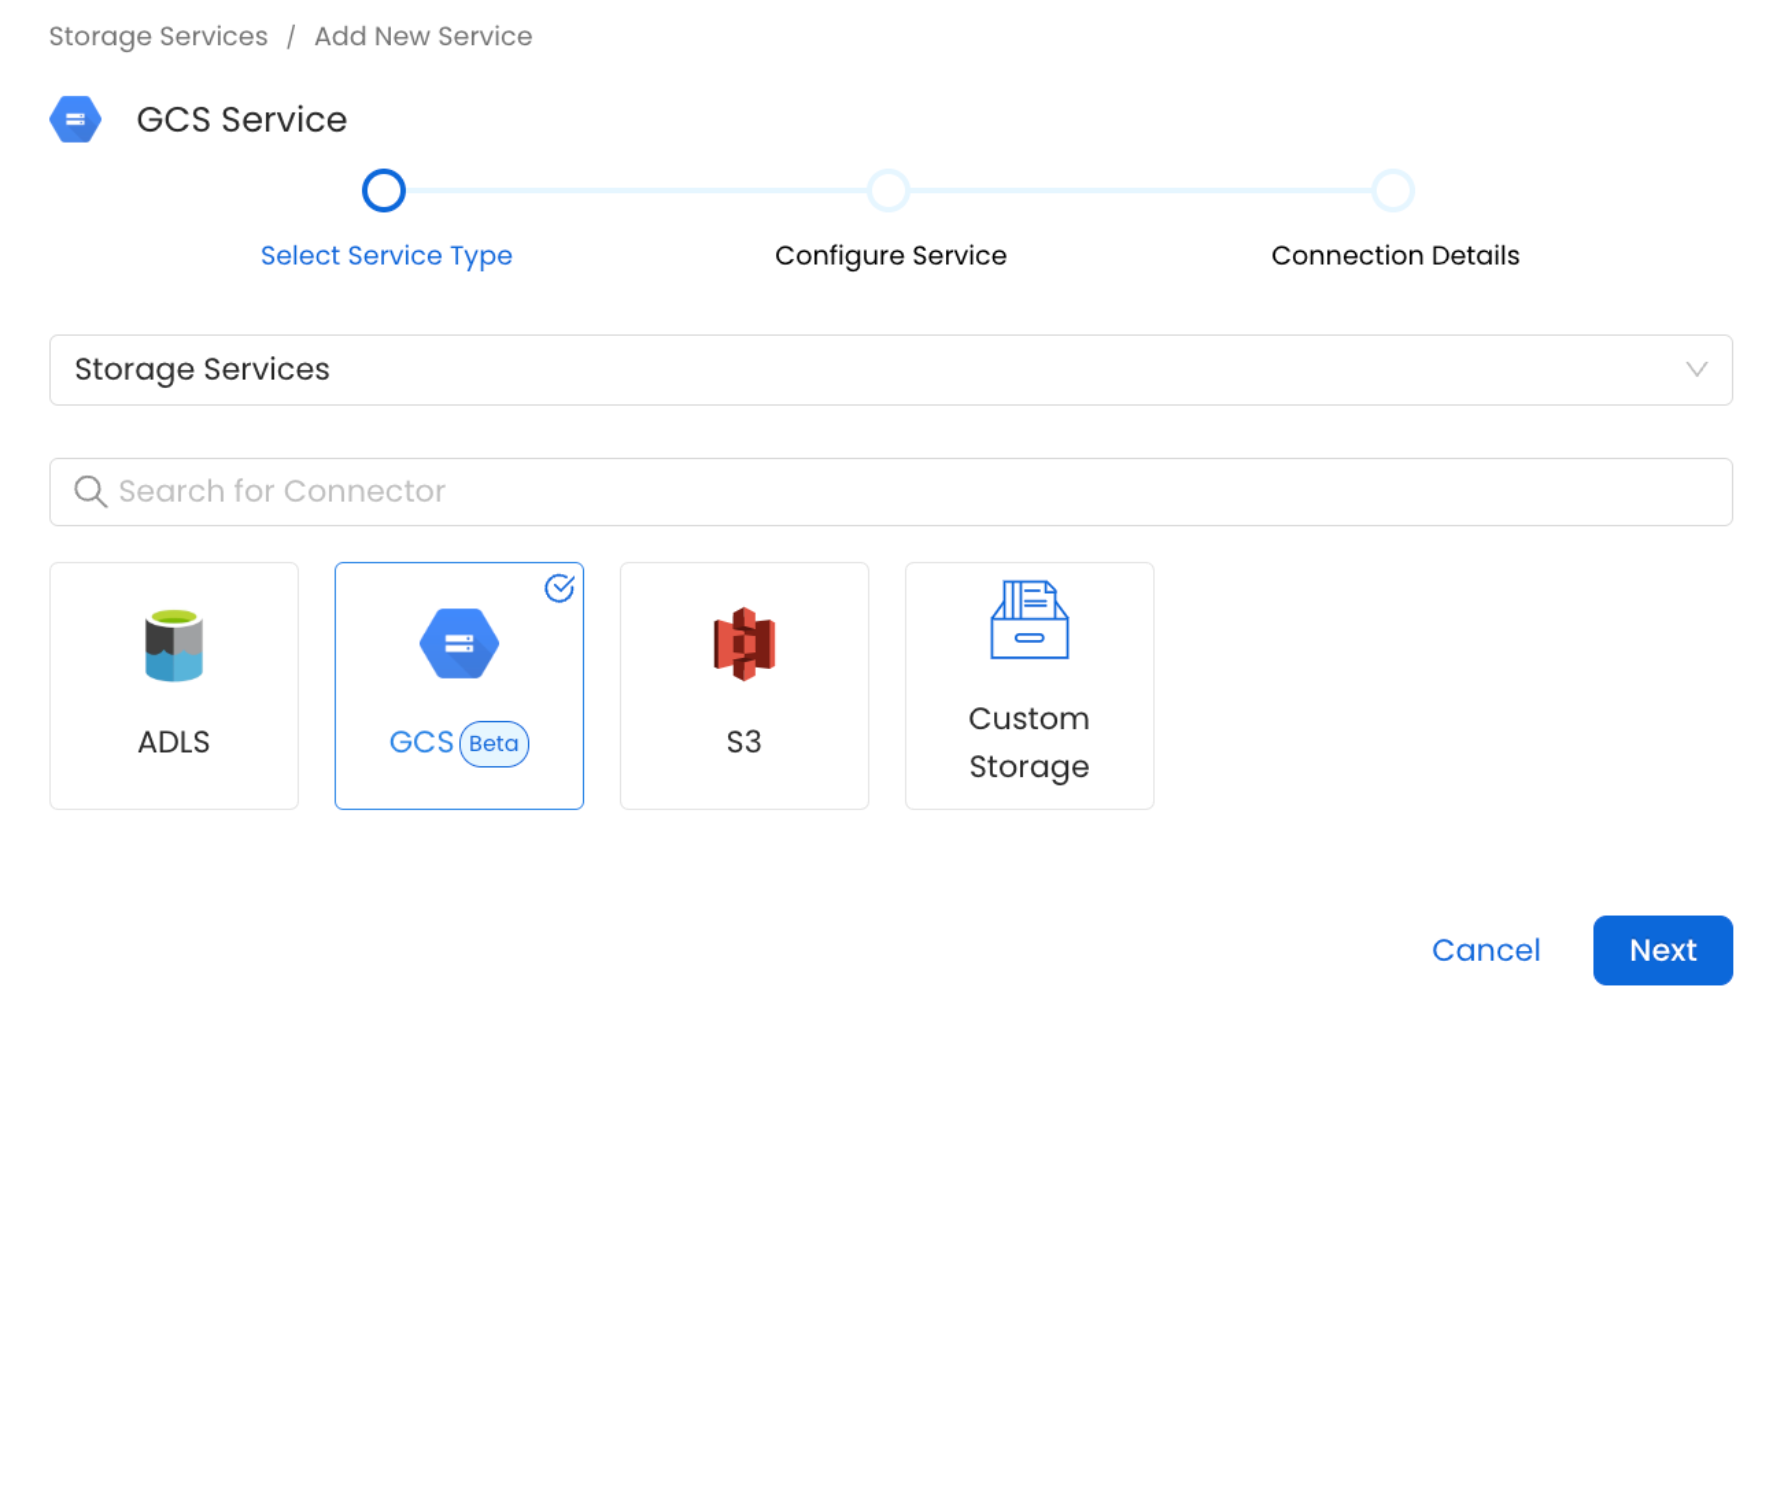This screenshot has width=1788, height=1500.
Task: Select the ADLS connector icon
Action: [173, 645]
